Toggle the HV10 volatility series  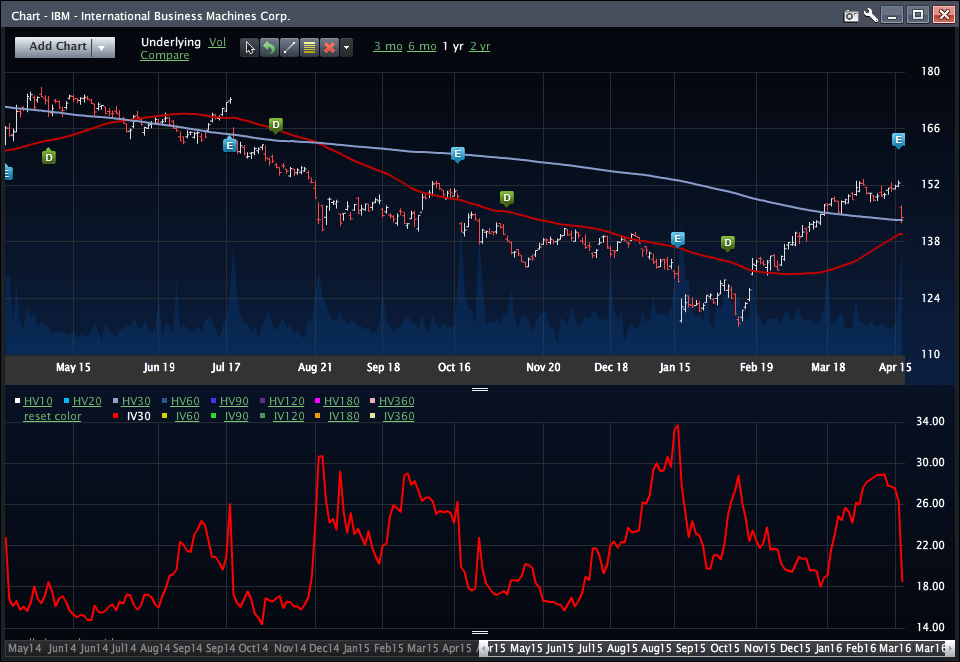tap(38, 401)
